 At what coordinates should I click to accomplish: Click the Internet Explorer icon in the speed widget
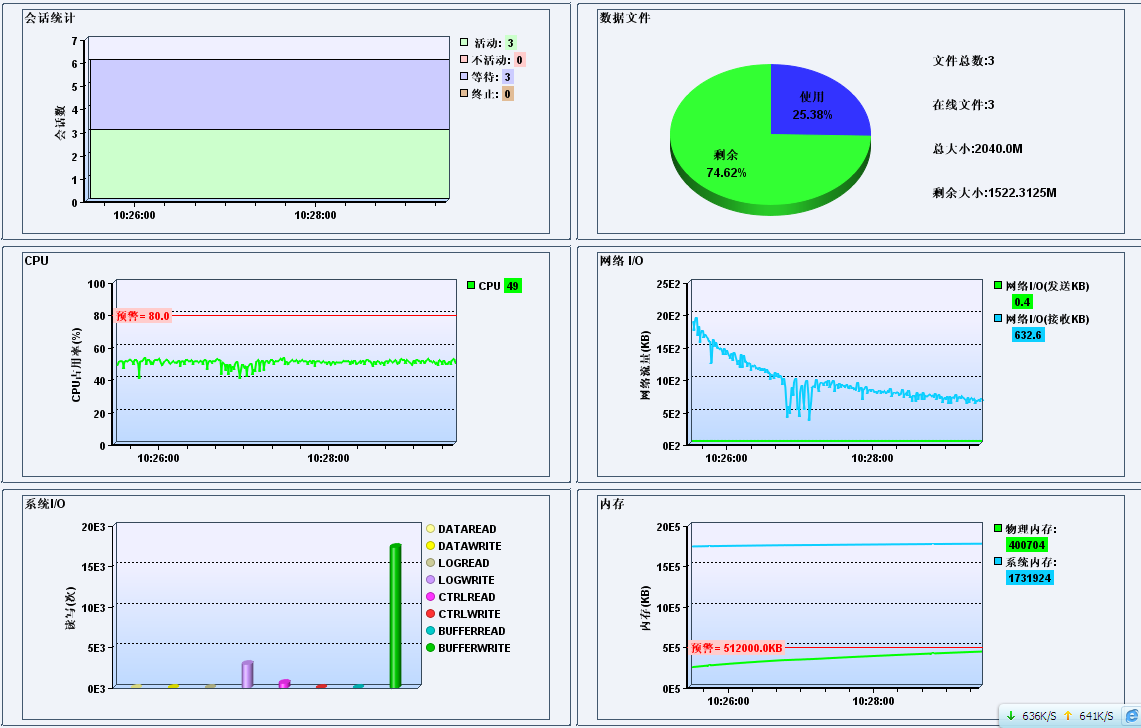click(1130, 716)
